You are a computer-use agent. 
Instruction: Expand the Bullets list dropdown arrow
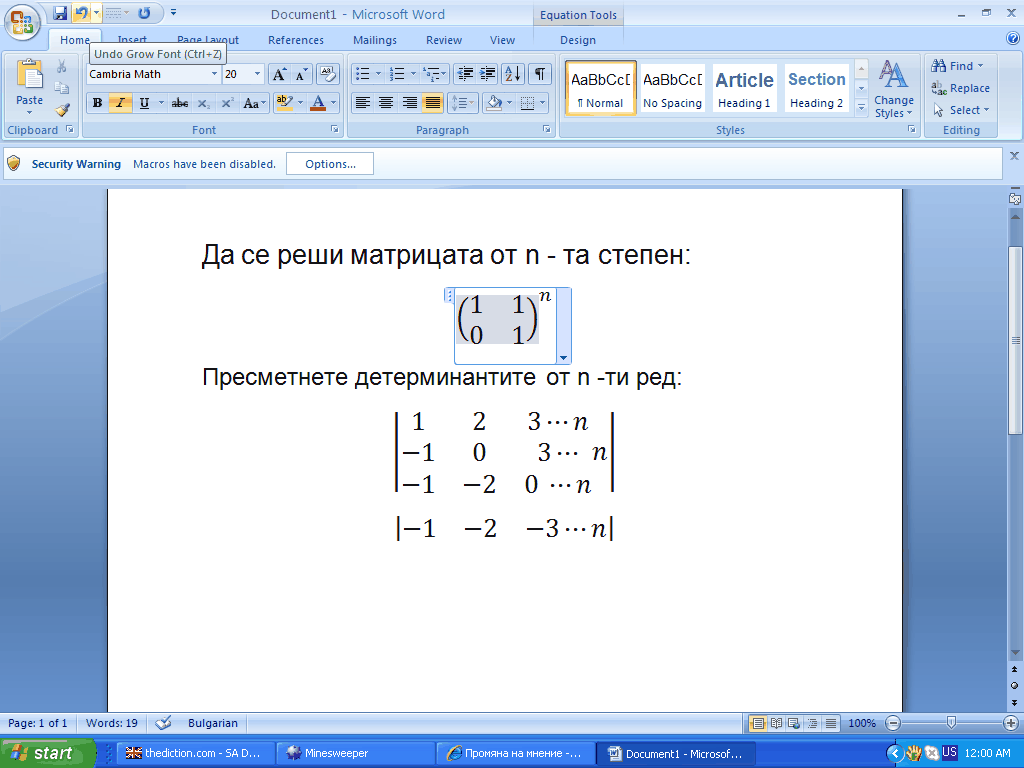click(378, 74)
